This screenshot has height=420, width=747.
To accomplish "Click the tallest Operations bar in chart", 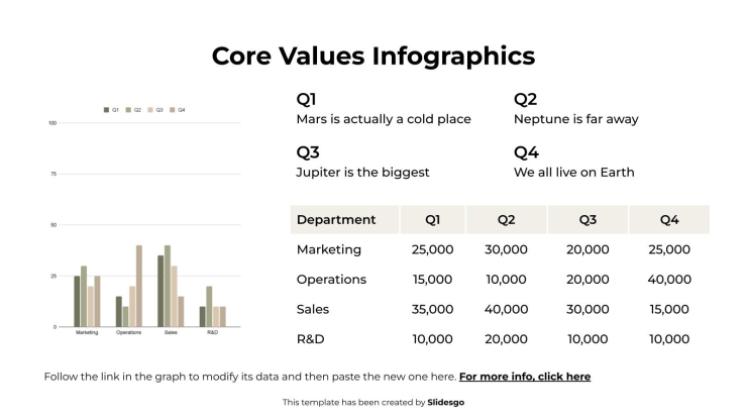I will (139, 285).
